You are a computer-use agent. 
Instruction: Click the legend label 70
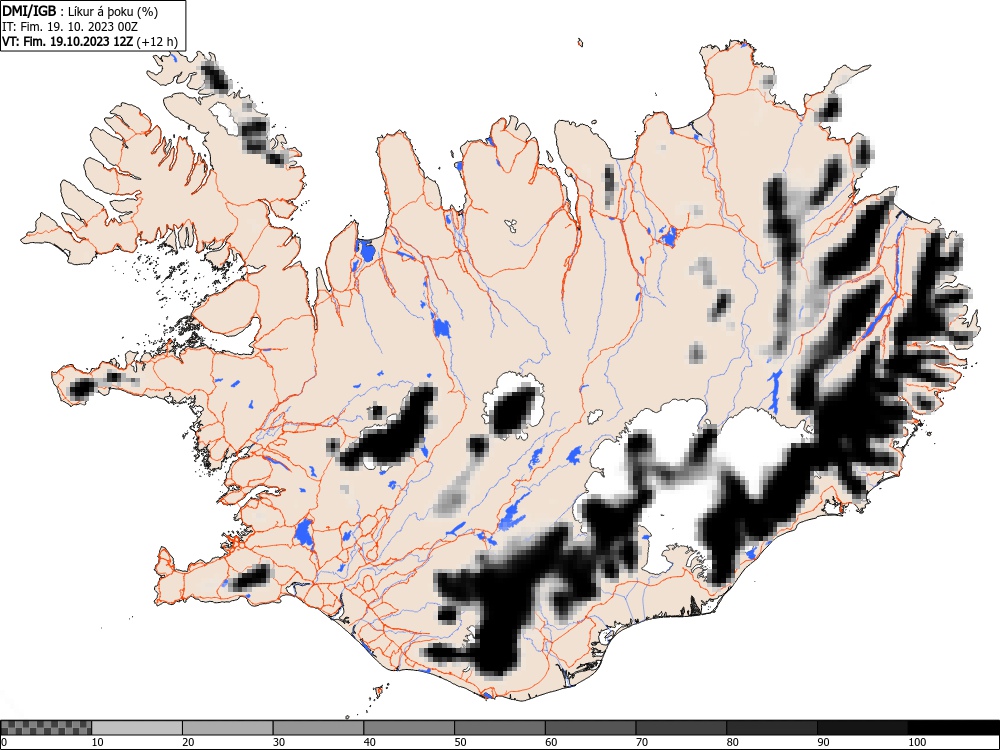(x=642, y=742)
